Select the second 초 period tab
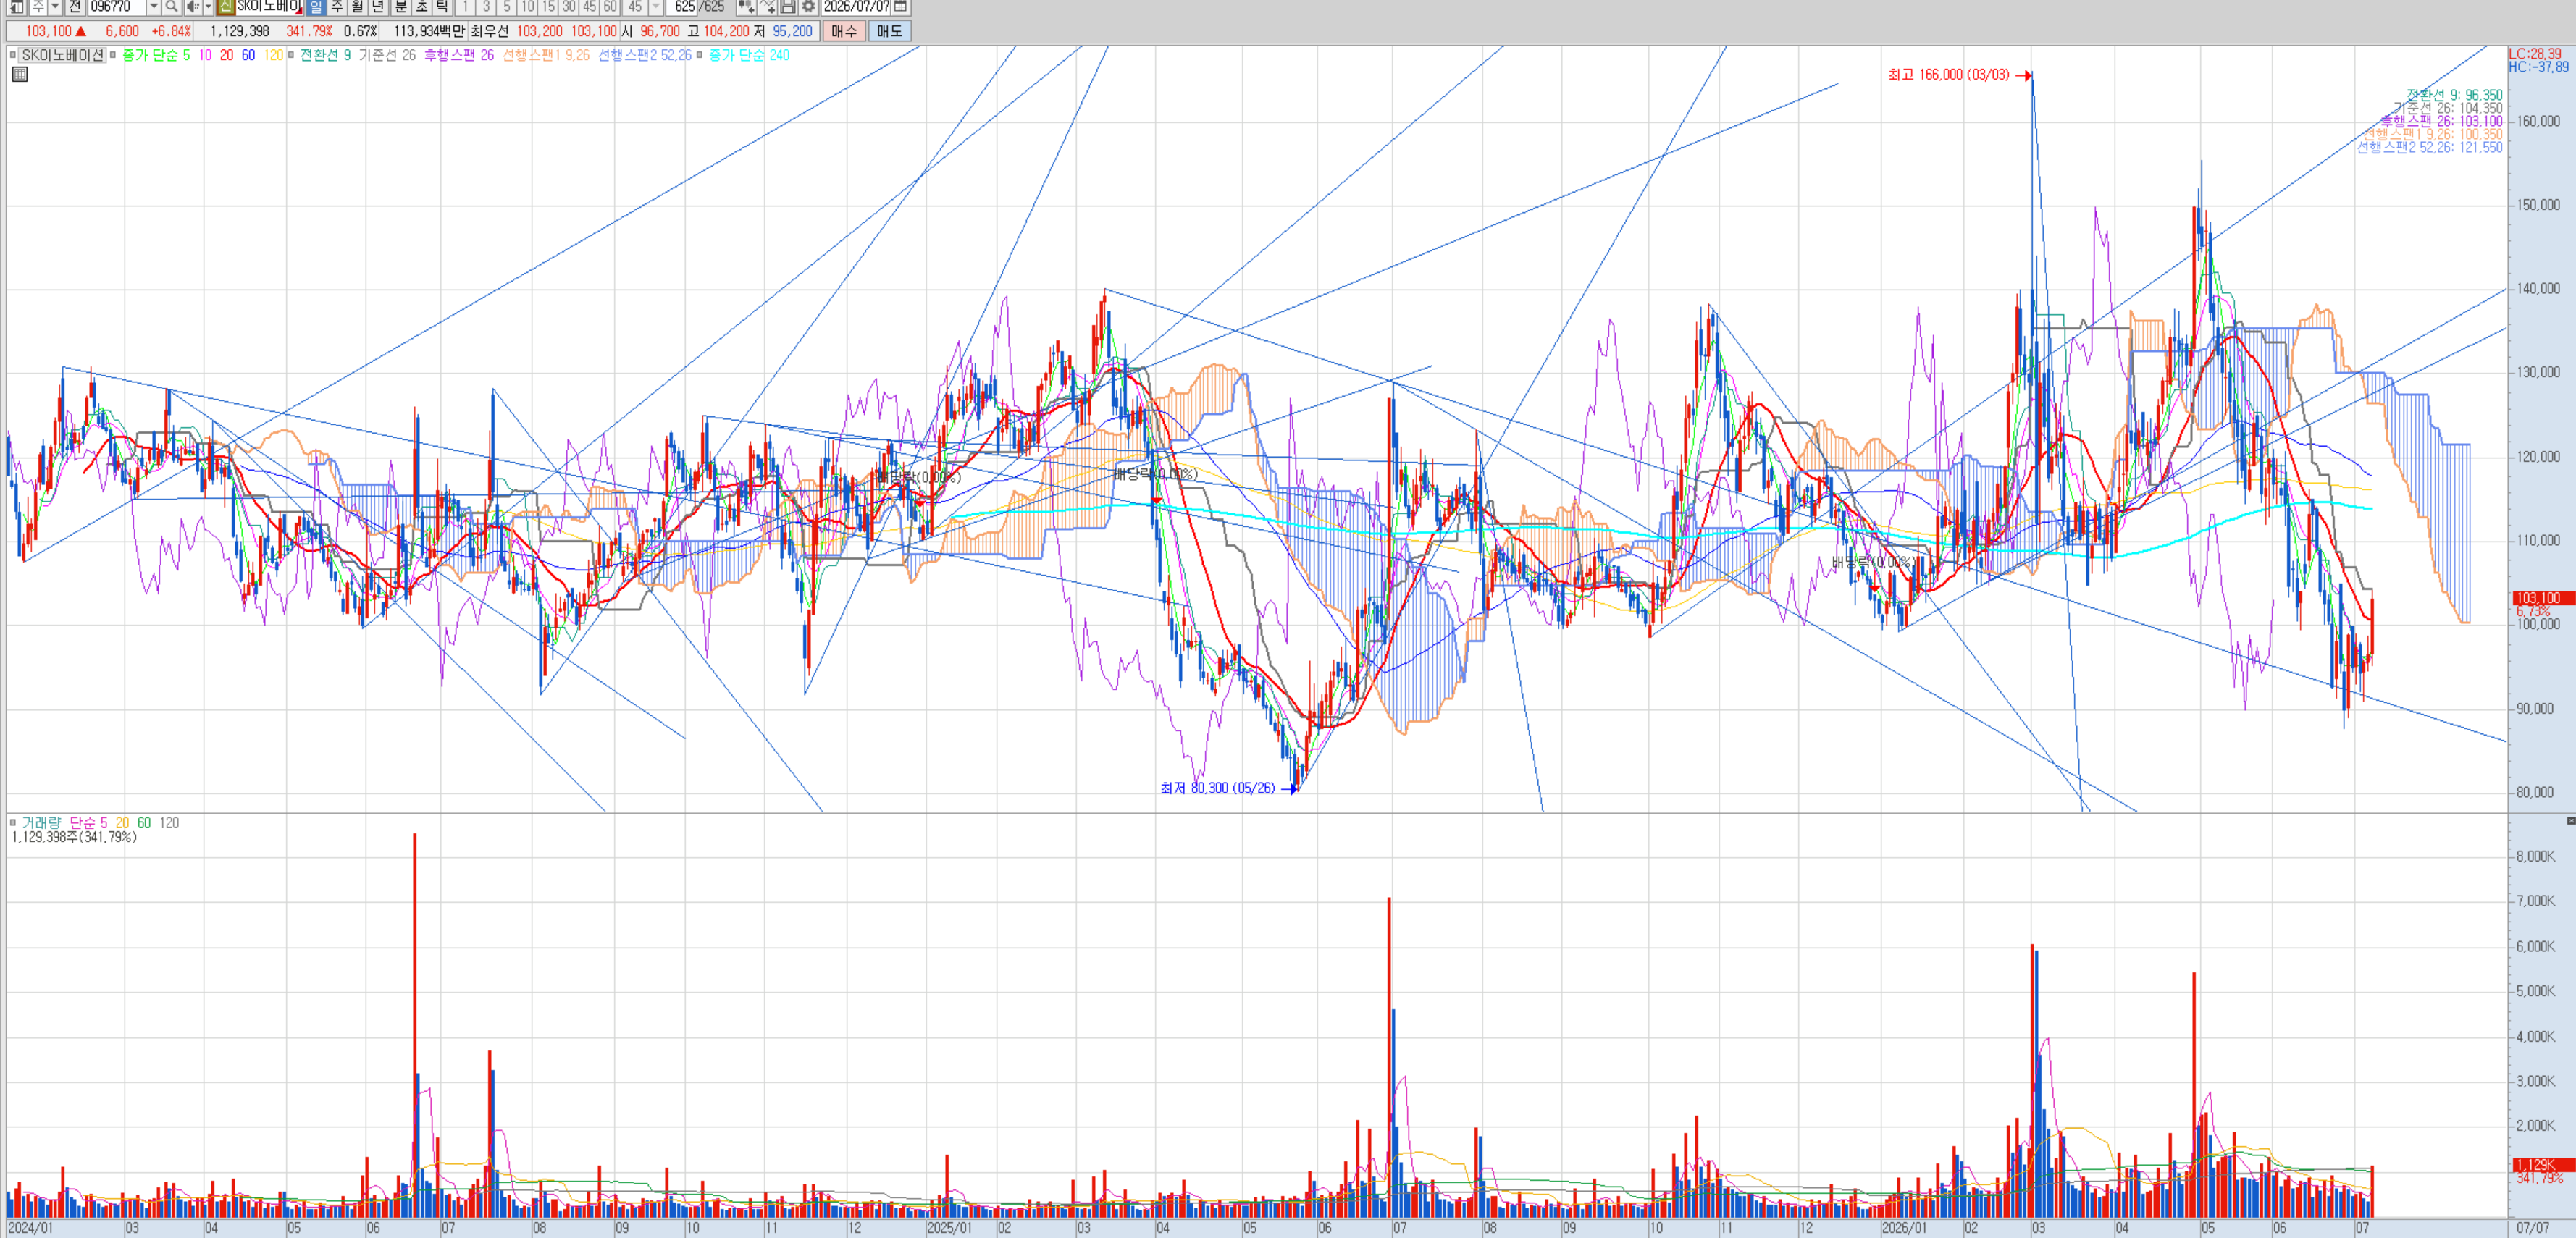Viewport: 2576px width, 1238px height. [x=422, y=7]
